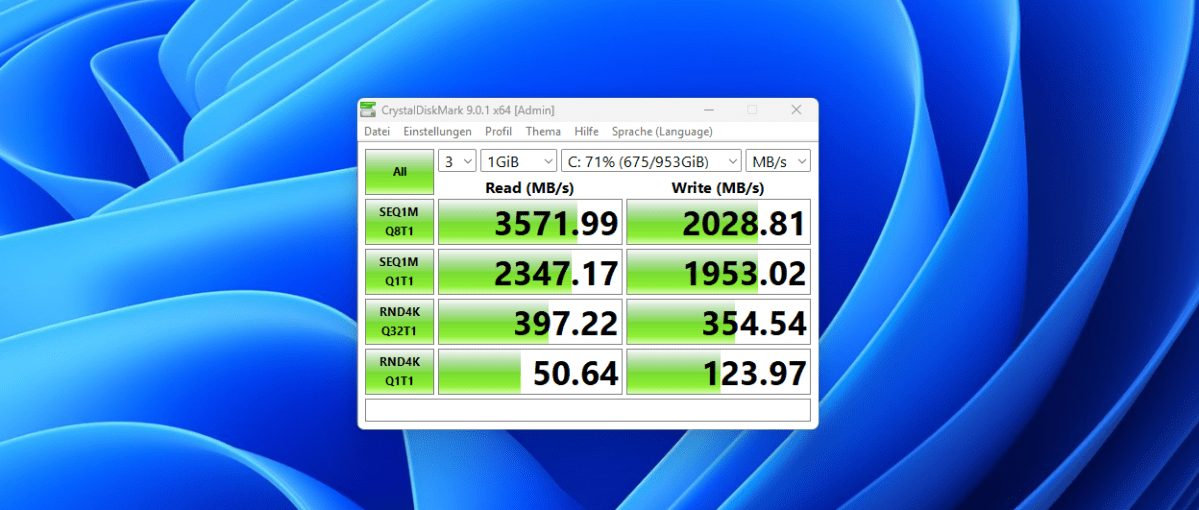This screenshot has width=1199, height=510.
Task: Open the Einstellungen menu
Action: [x=437, y=132]
